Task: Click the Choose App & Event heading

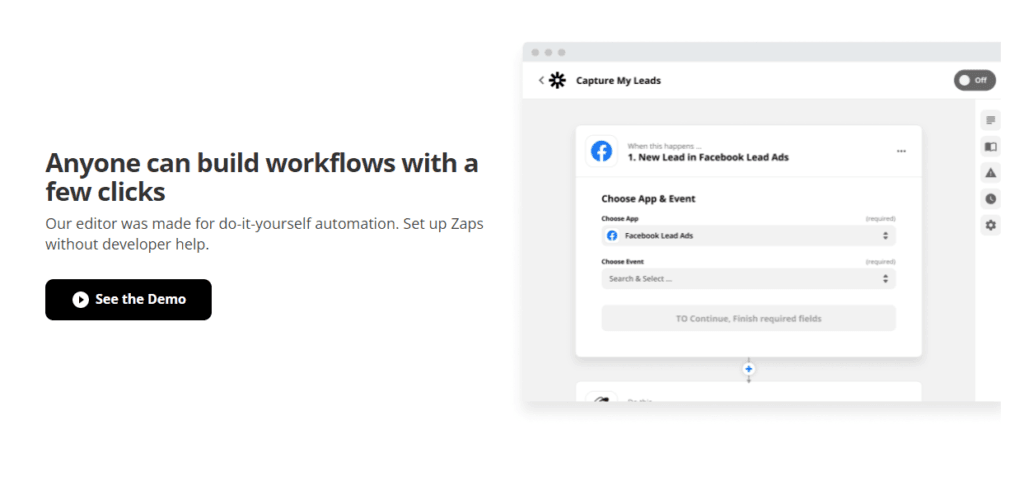Action: [648, 198]
